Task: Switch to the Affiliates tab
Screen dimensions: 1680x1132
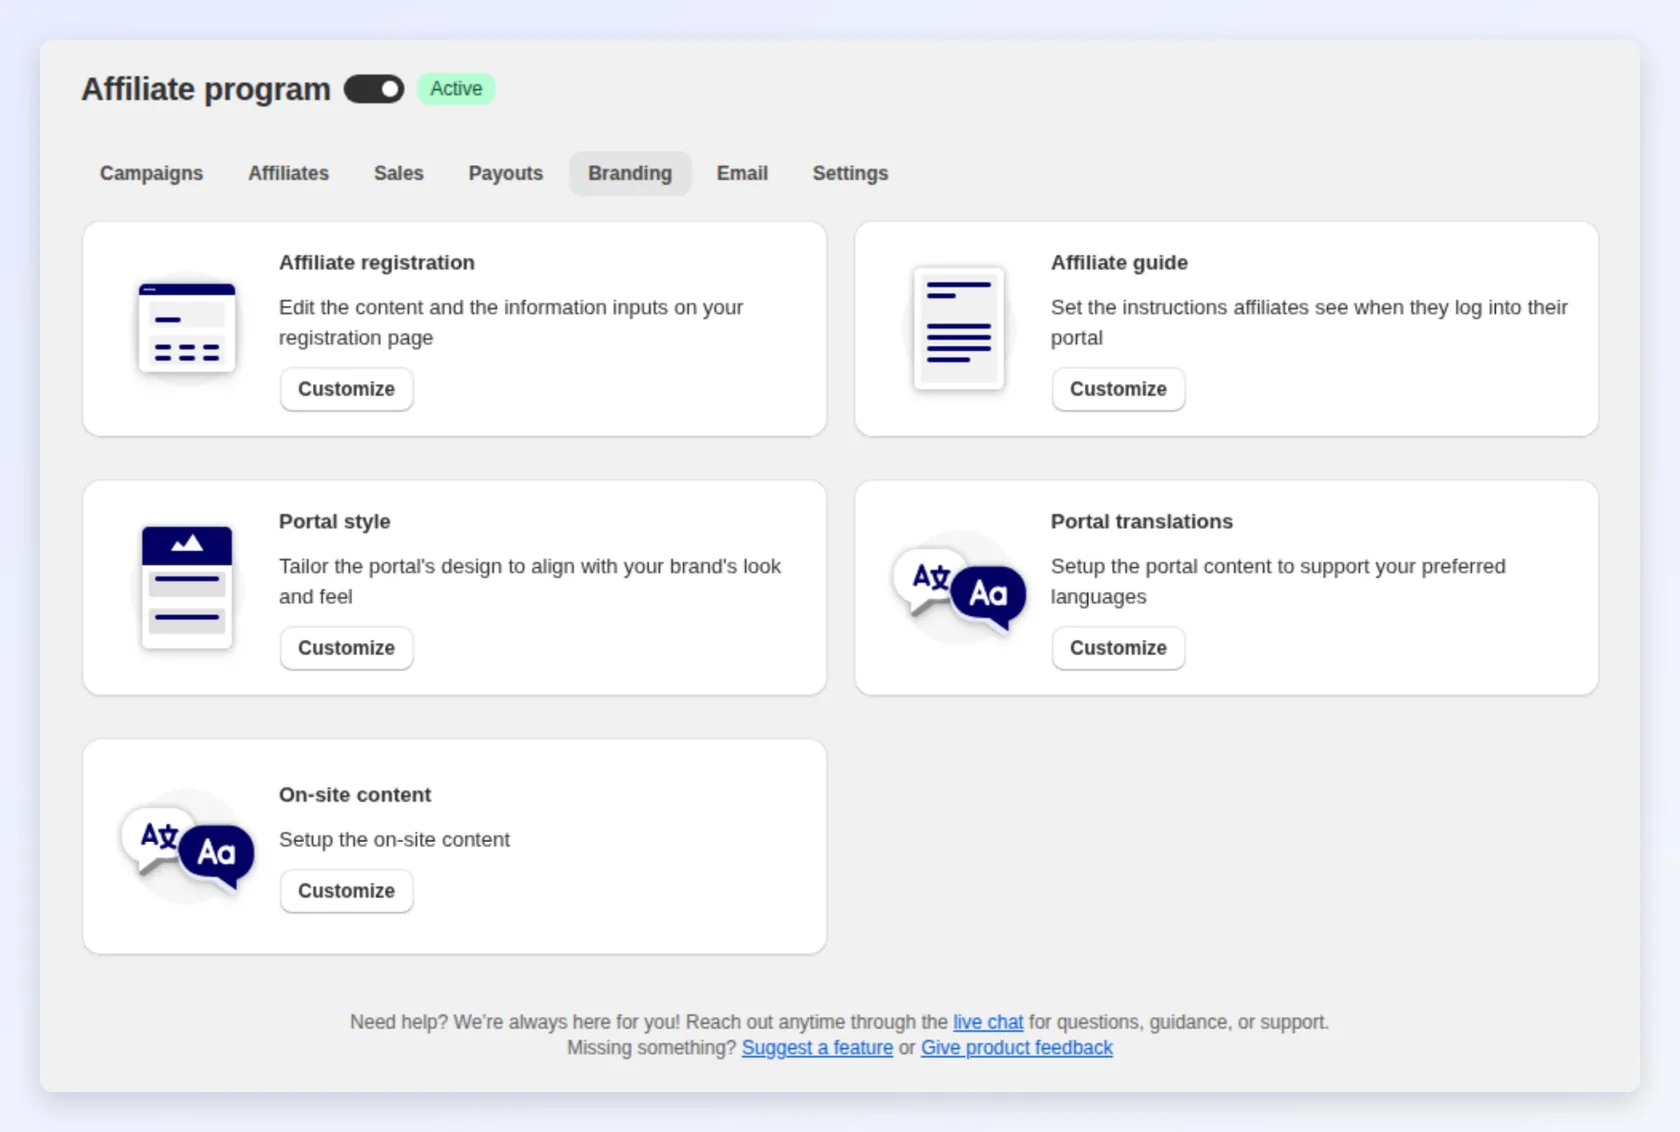Action: 288,173
